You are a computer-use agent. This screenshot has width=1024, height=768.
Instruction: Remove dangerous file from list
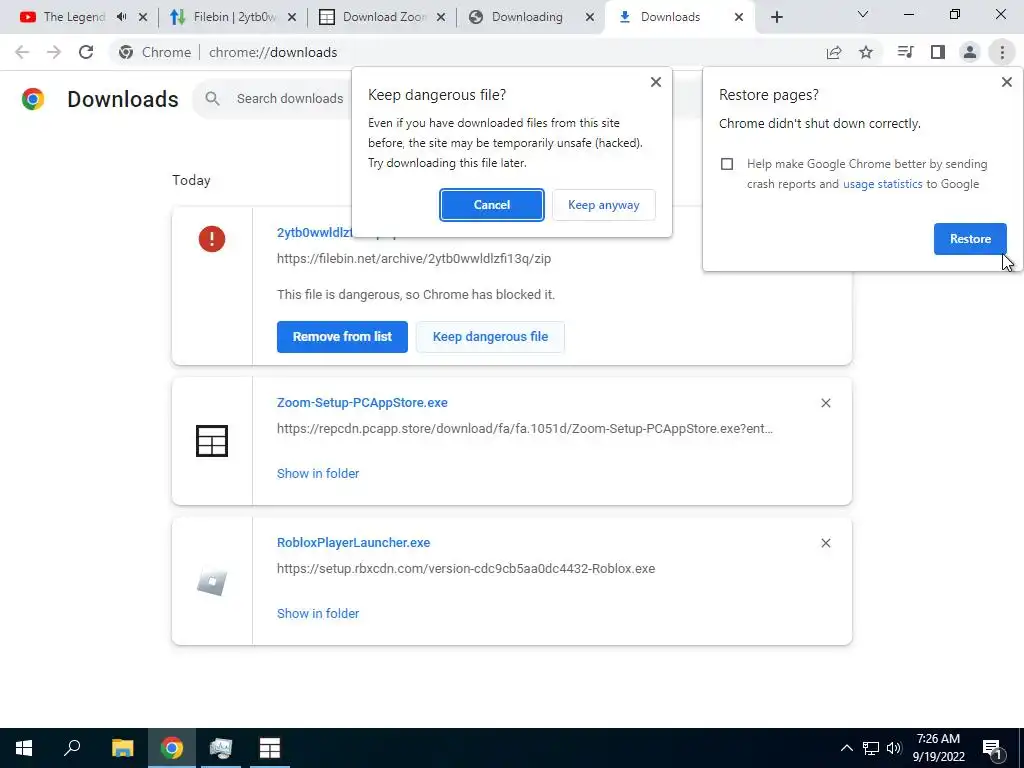click(342, 337)
